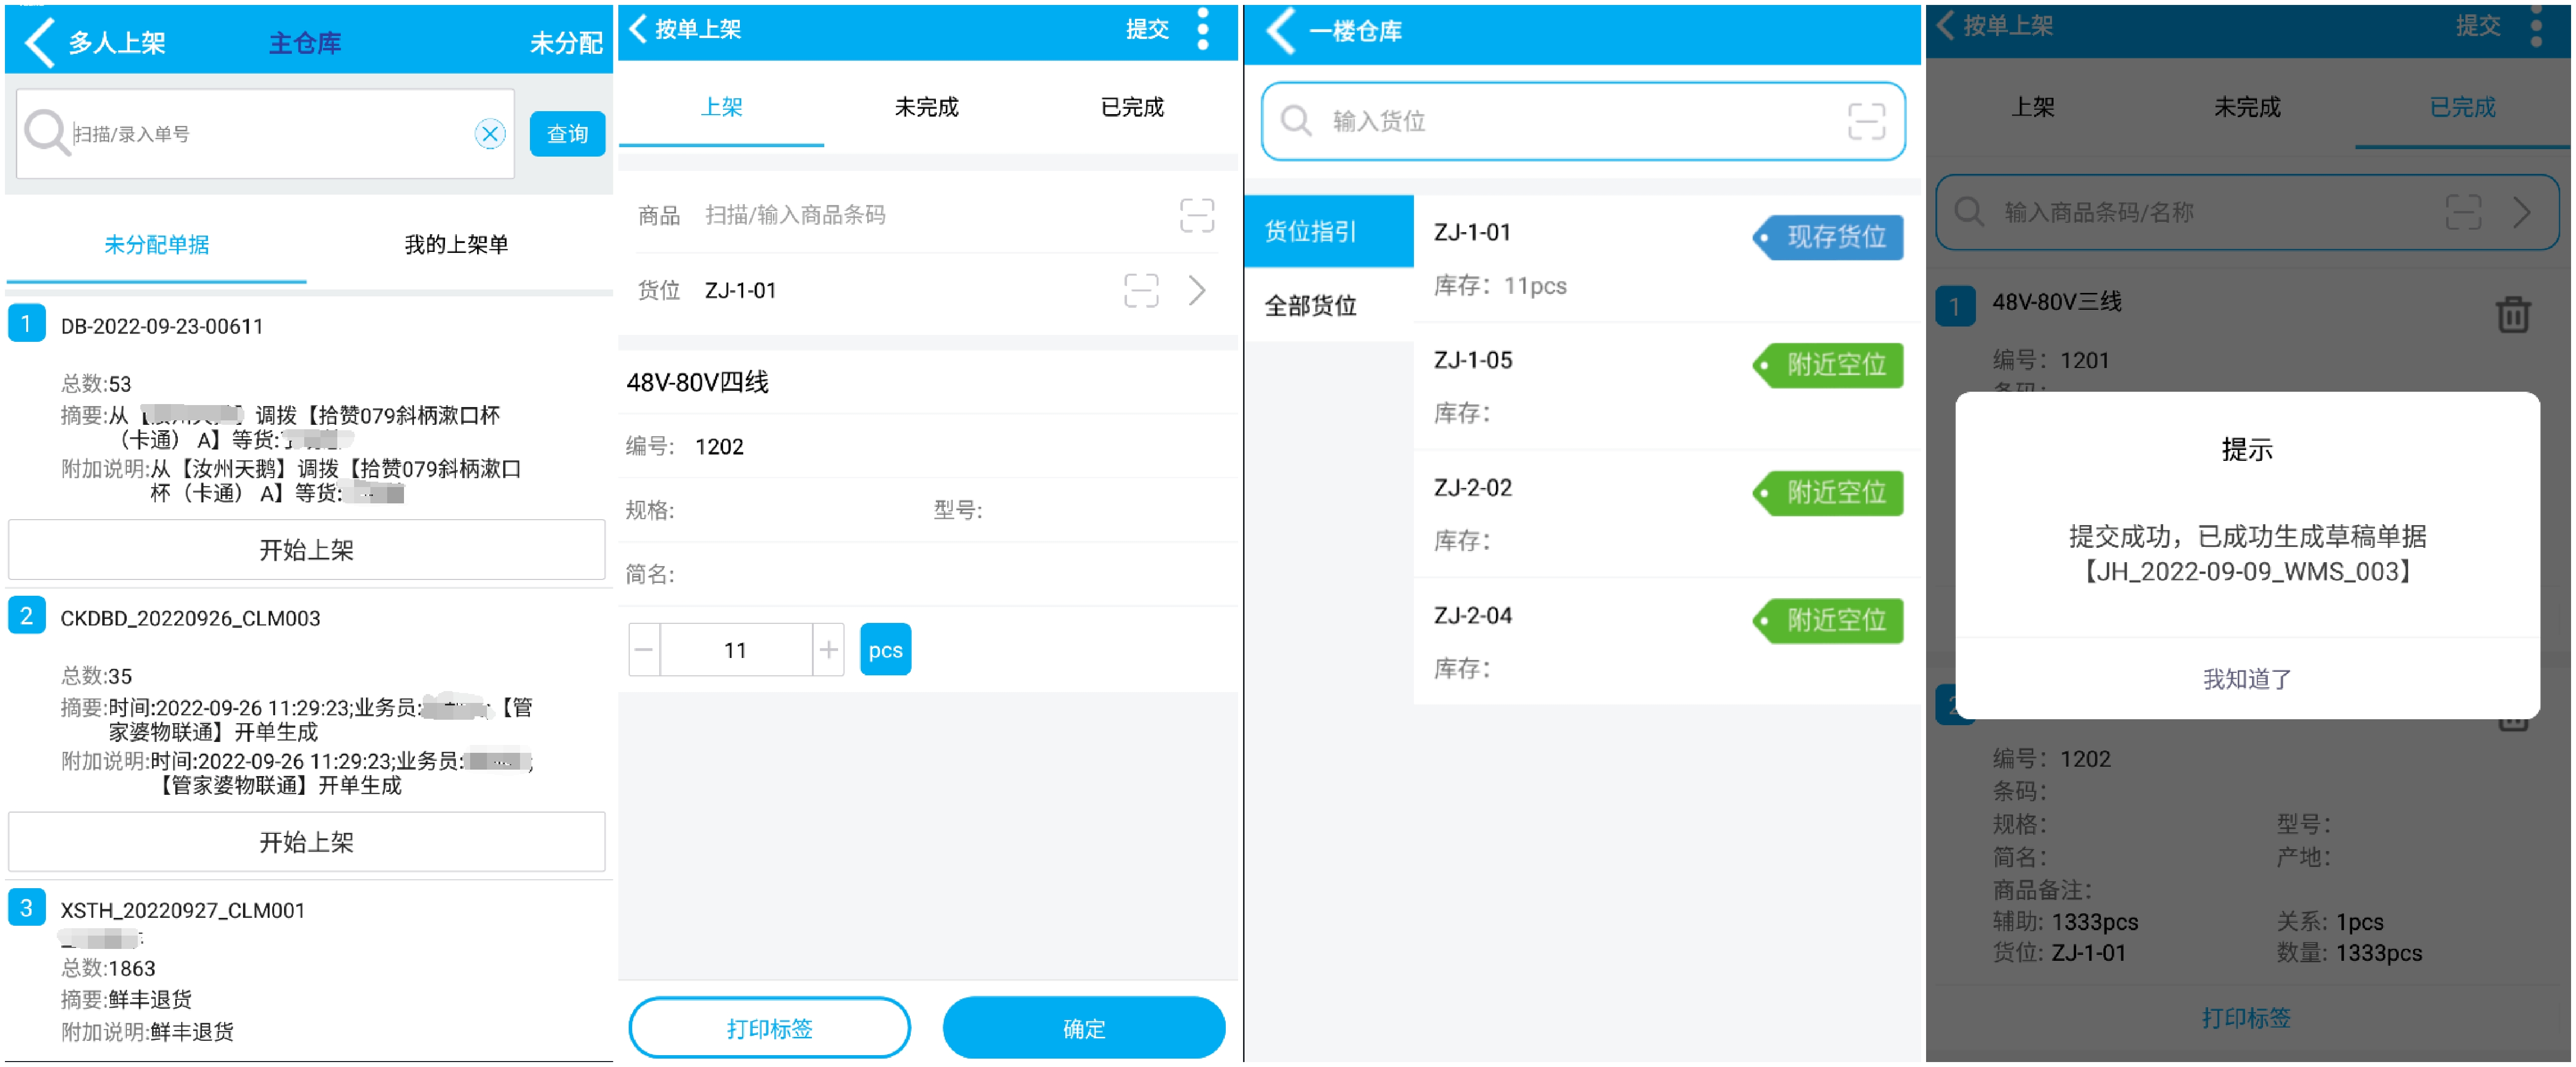The image size is (2576, 1067).
Task: Open order XSTH_20220927_CLM001
Action: (x=183, y=910)
